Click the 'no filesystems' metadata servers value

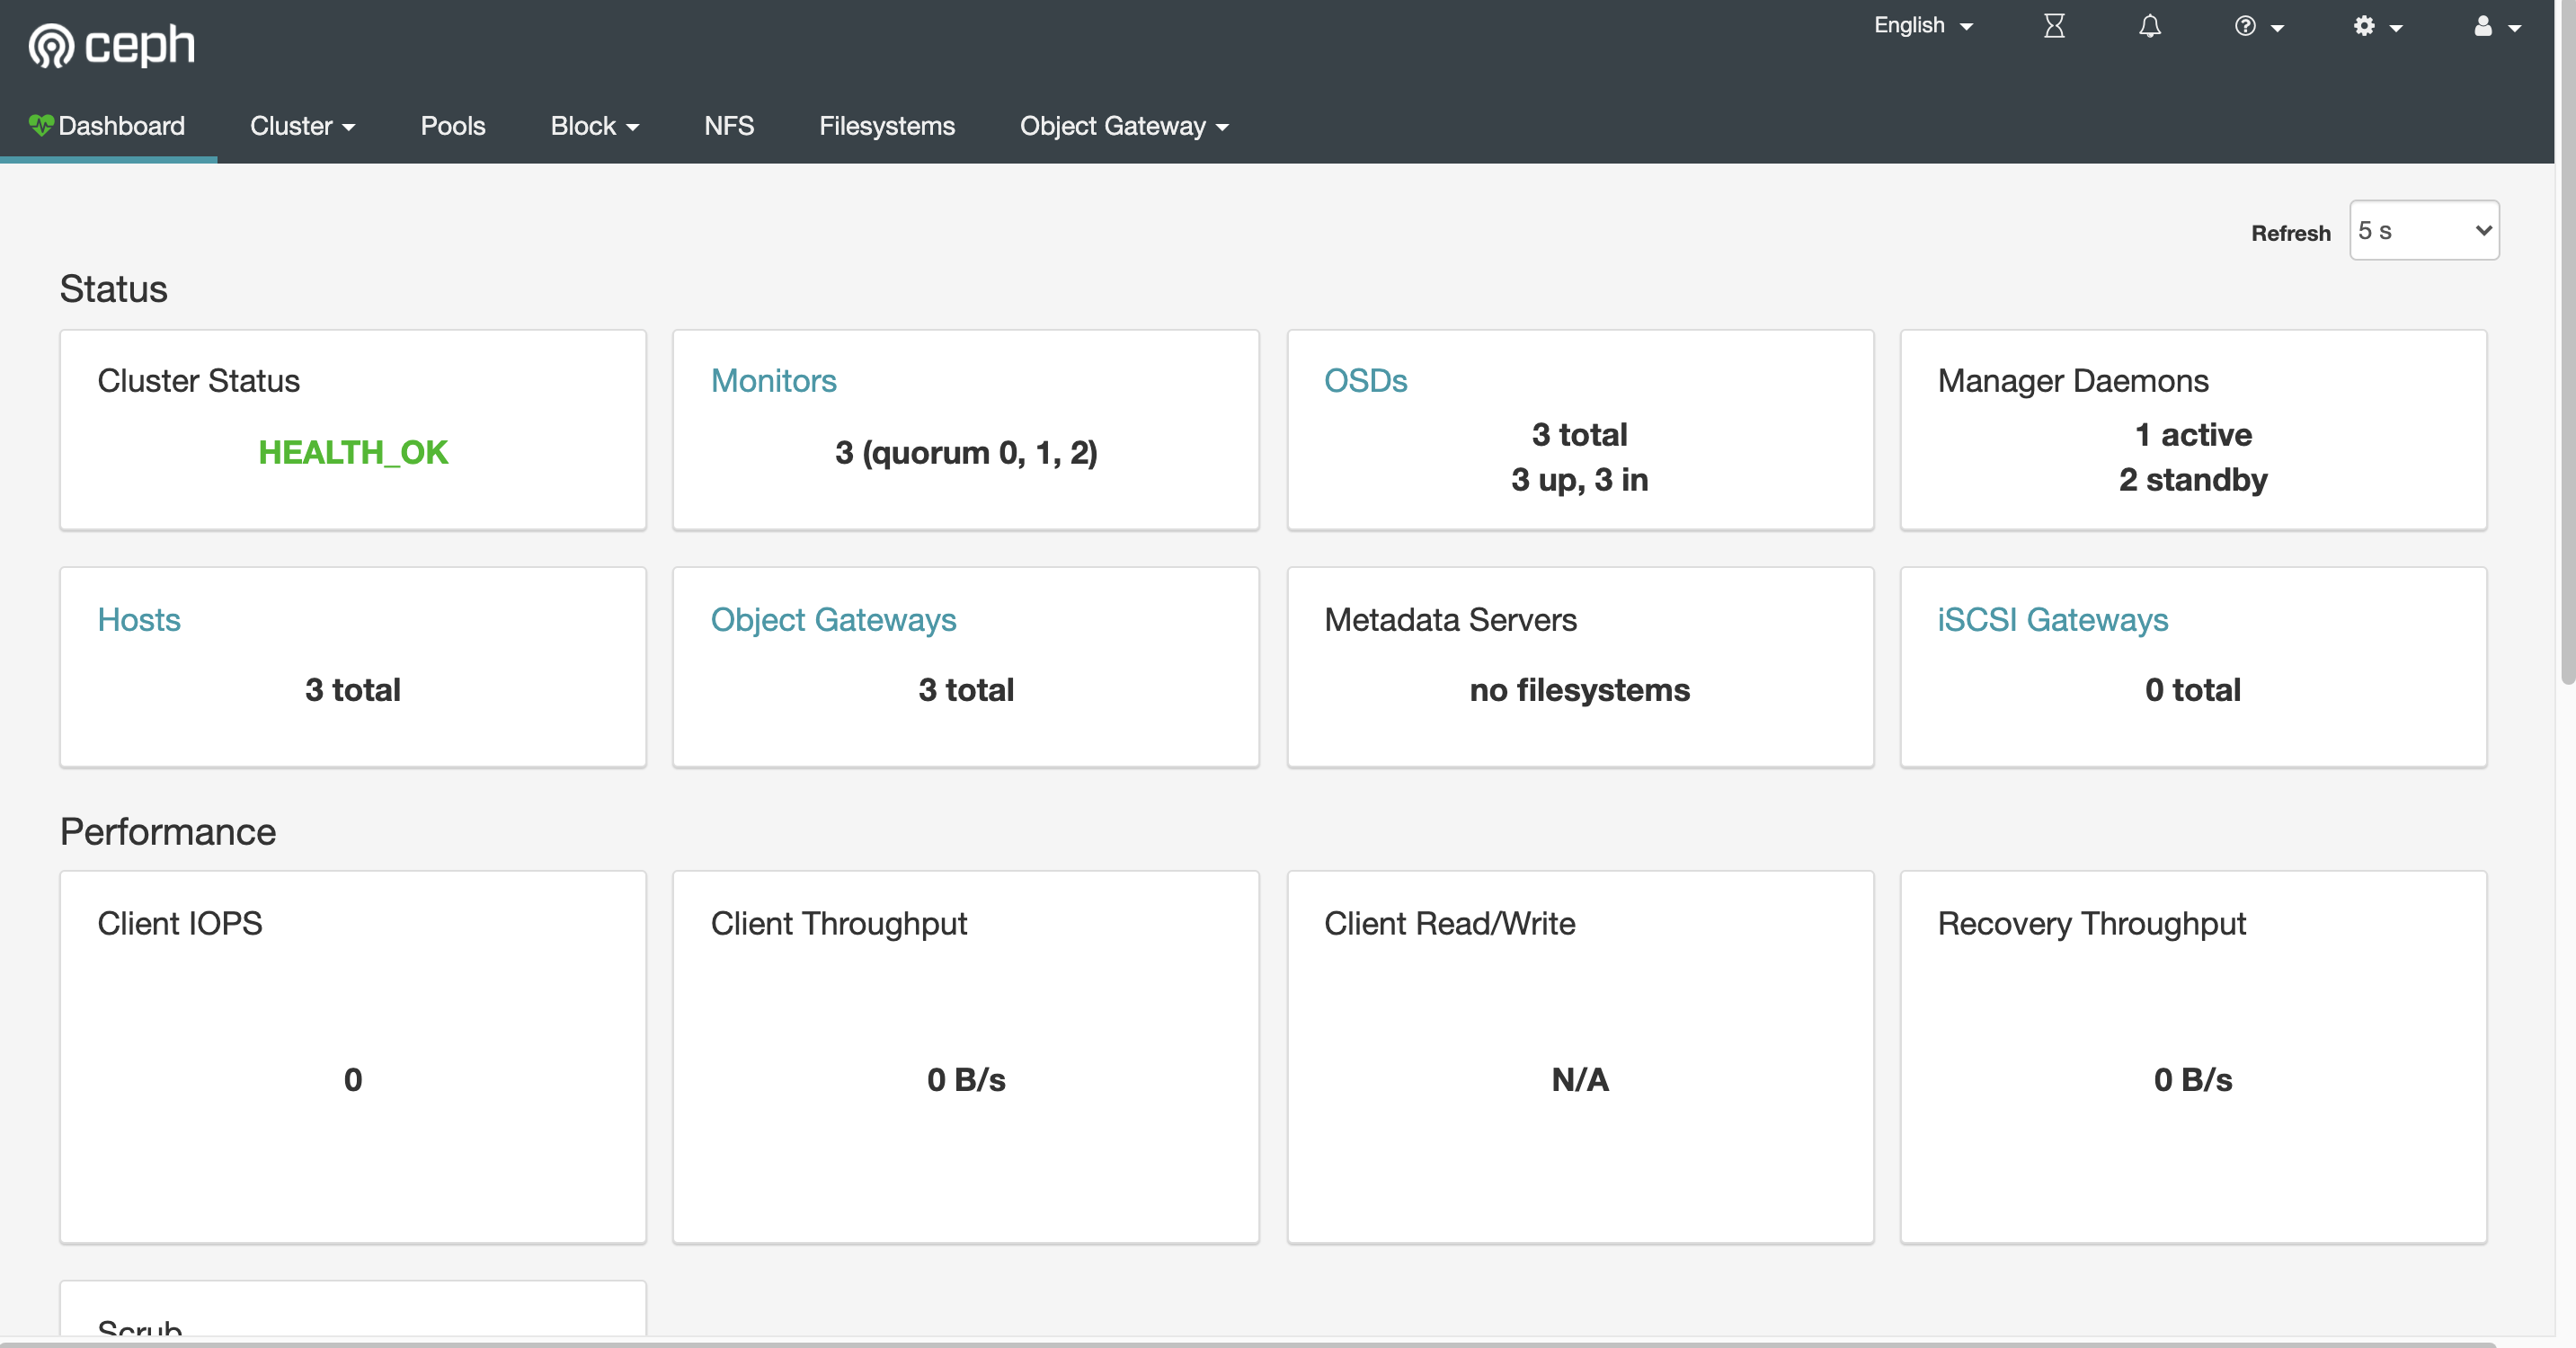click(1580, 690)
